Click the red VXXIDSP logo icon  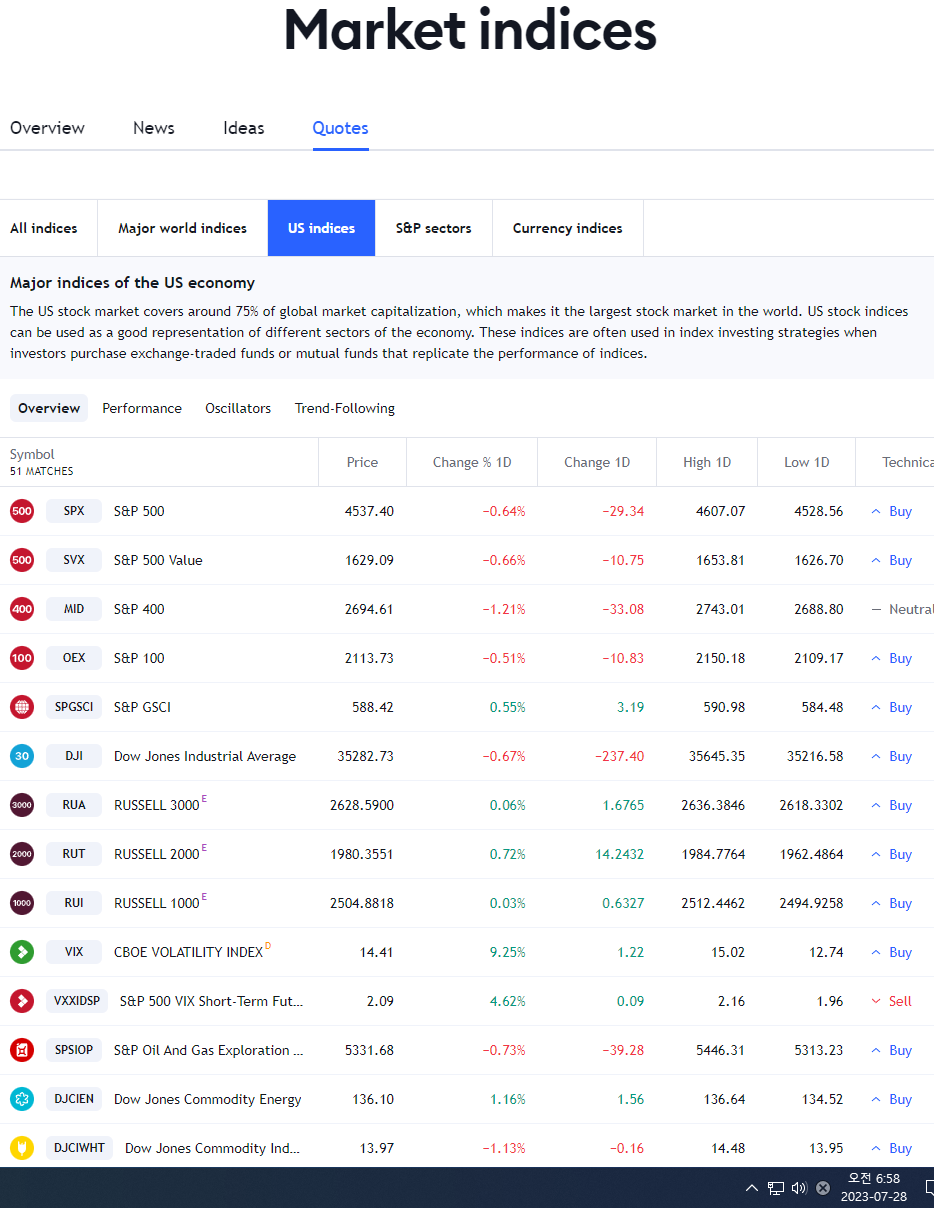click(22, 1001)
